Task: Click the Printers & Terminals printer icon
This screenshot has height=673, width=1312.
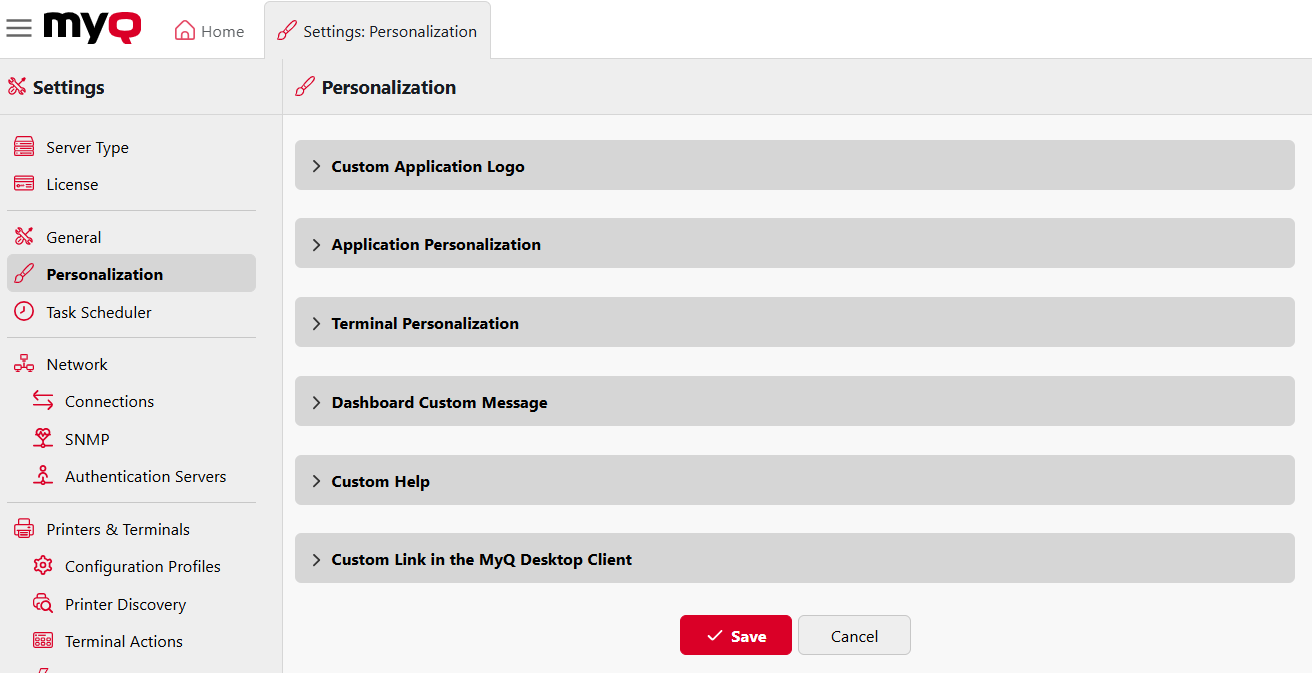Action: pyautogui.click(x=23, y=528)
